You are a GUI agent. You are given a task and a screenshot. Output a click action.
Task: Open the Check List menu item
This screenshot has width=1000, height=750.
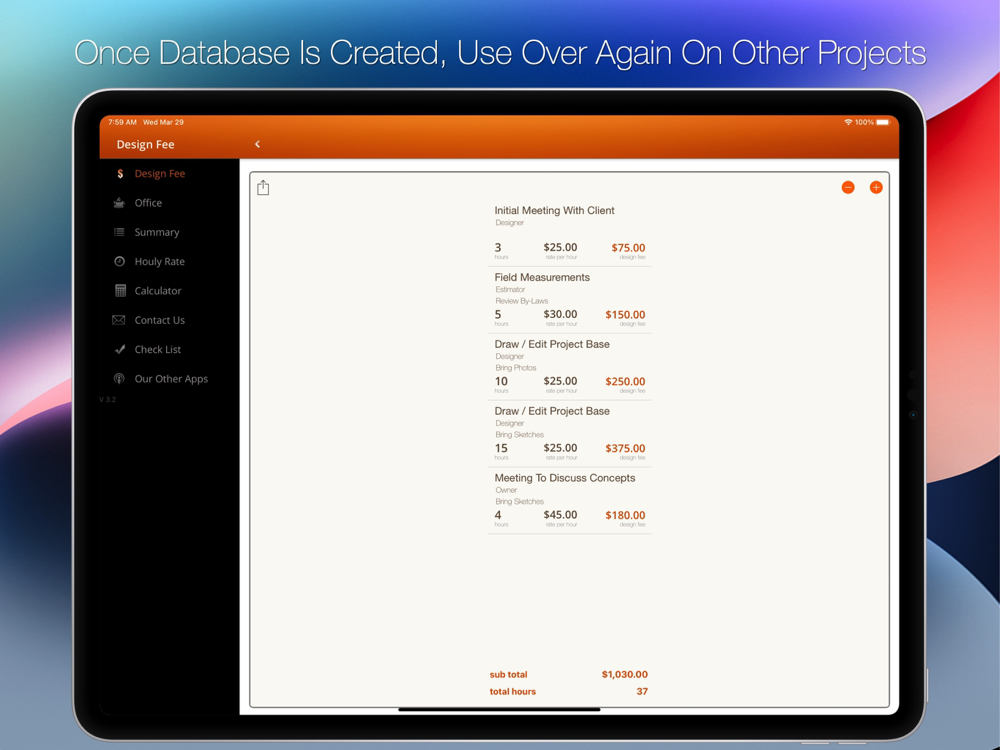158,349
